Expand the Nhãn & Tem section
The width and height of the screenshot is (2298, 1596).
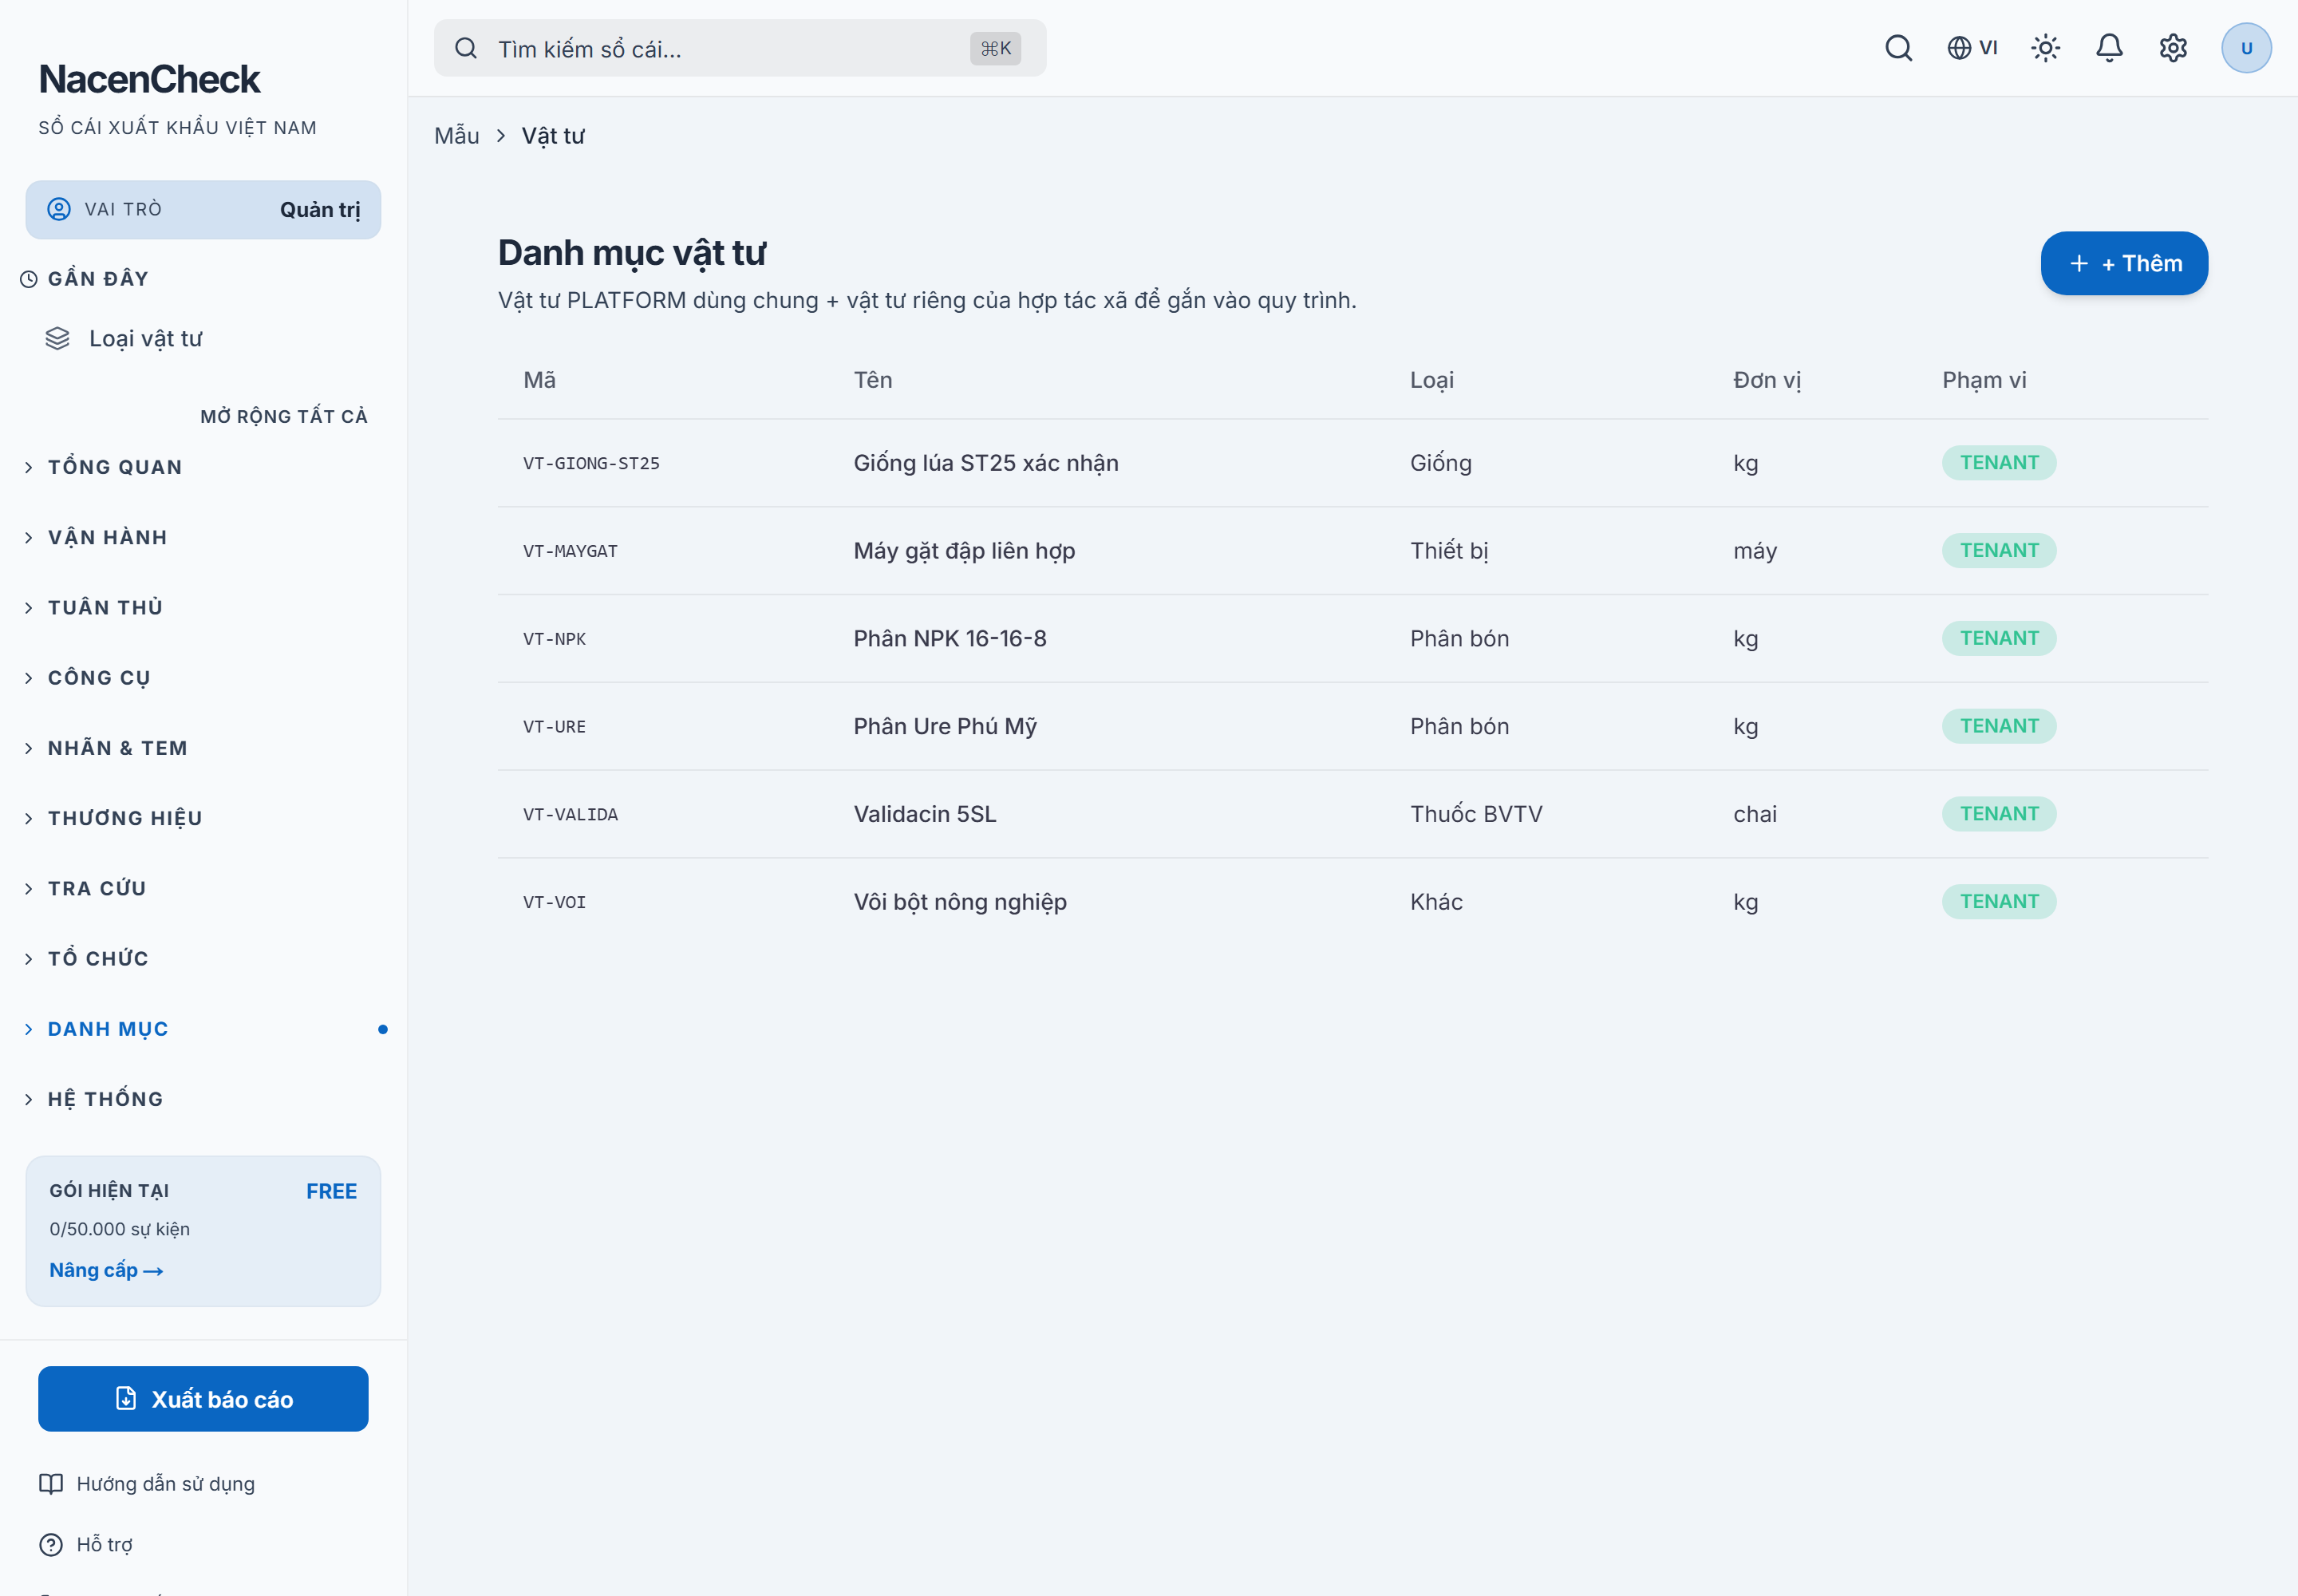click(x=203, y=748)
